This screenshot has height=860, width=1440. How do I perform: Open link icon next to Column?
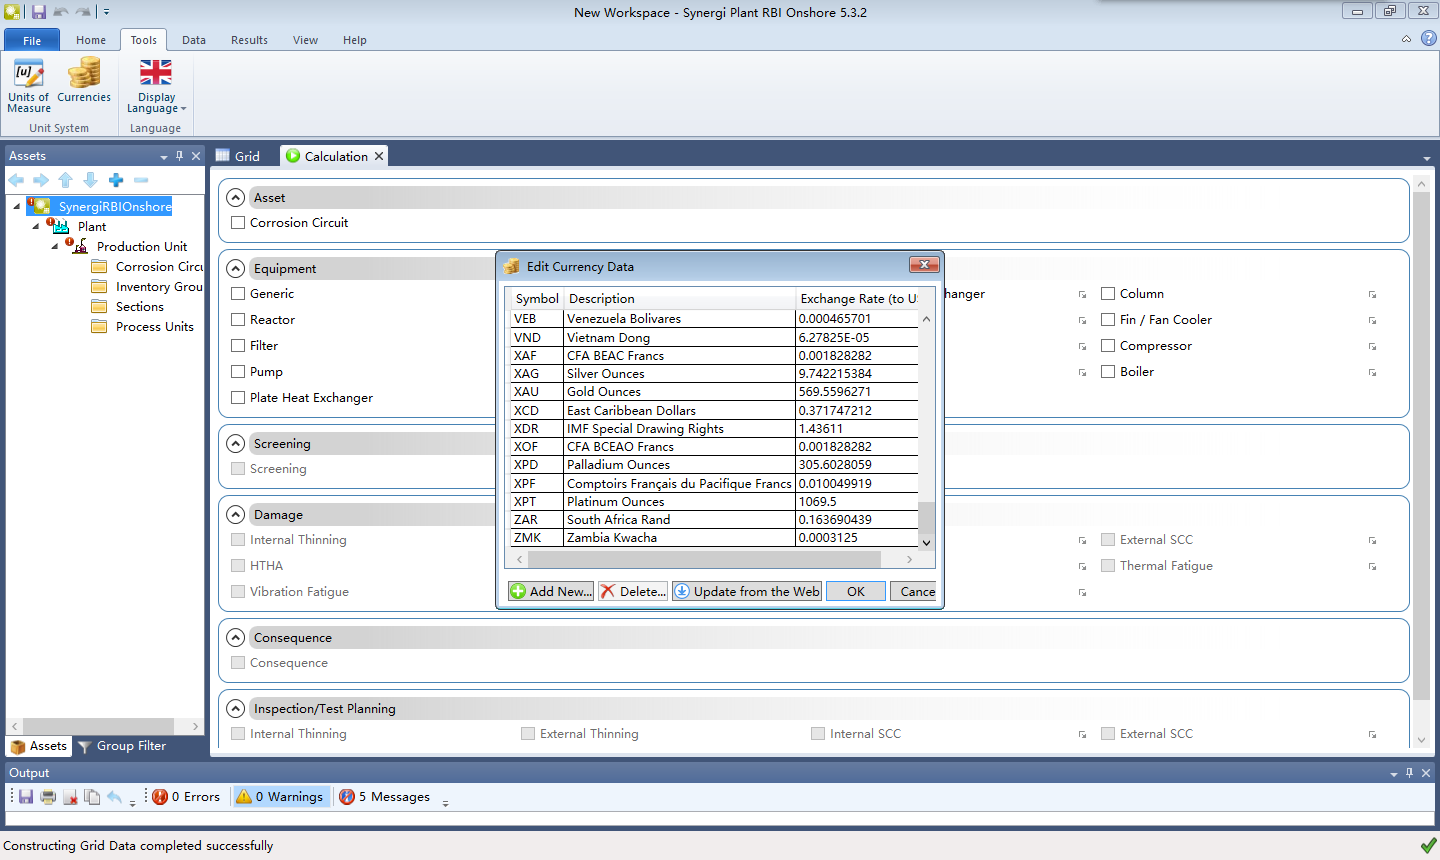[x=1373, y=294]
